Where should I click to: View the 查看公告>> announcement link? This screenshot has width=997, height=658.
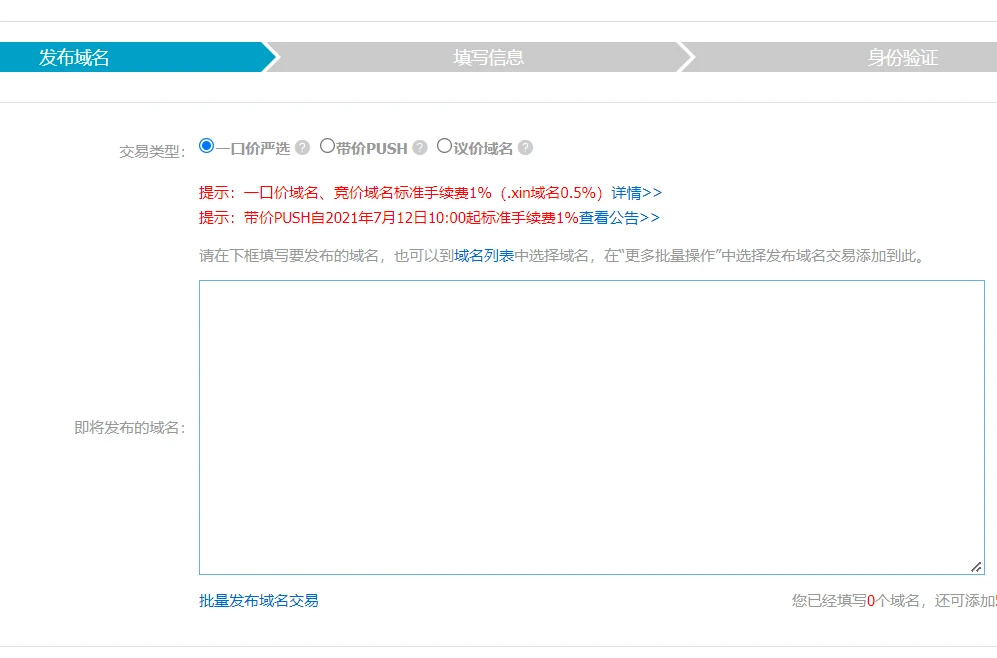(619, 218)
